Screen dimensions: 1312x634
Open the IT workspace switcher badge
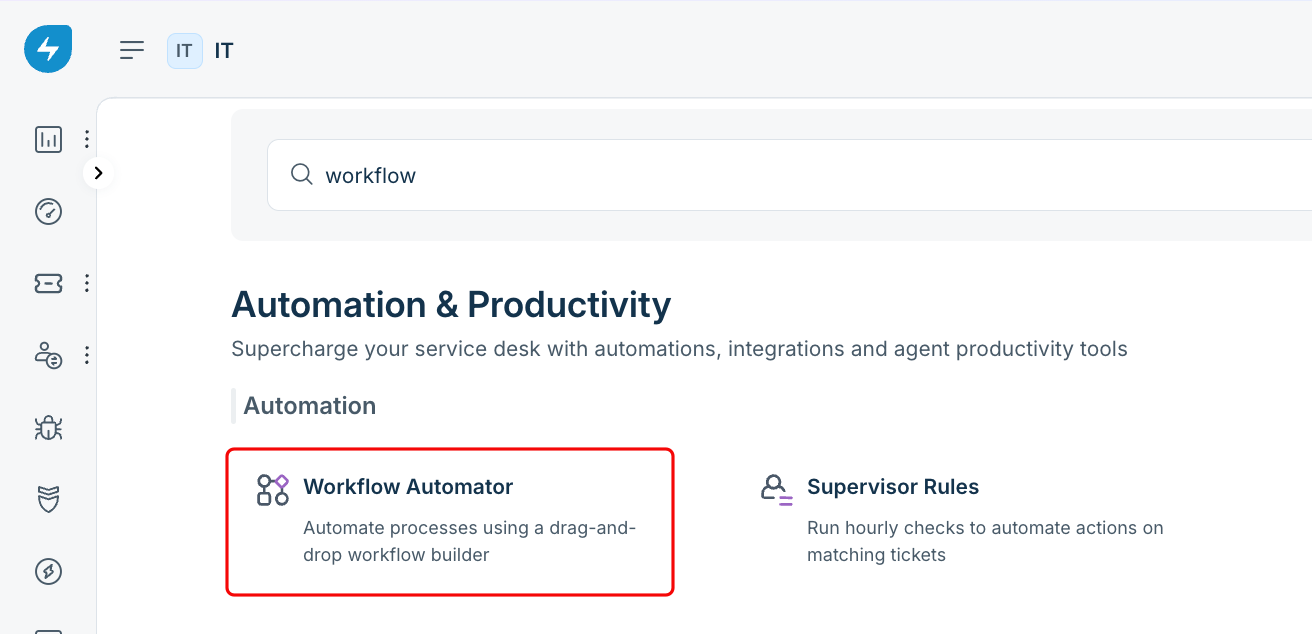[x=185, y=51]
